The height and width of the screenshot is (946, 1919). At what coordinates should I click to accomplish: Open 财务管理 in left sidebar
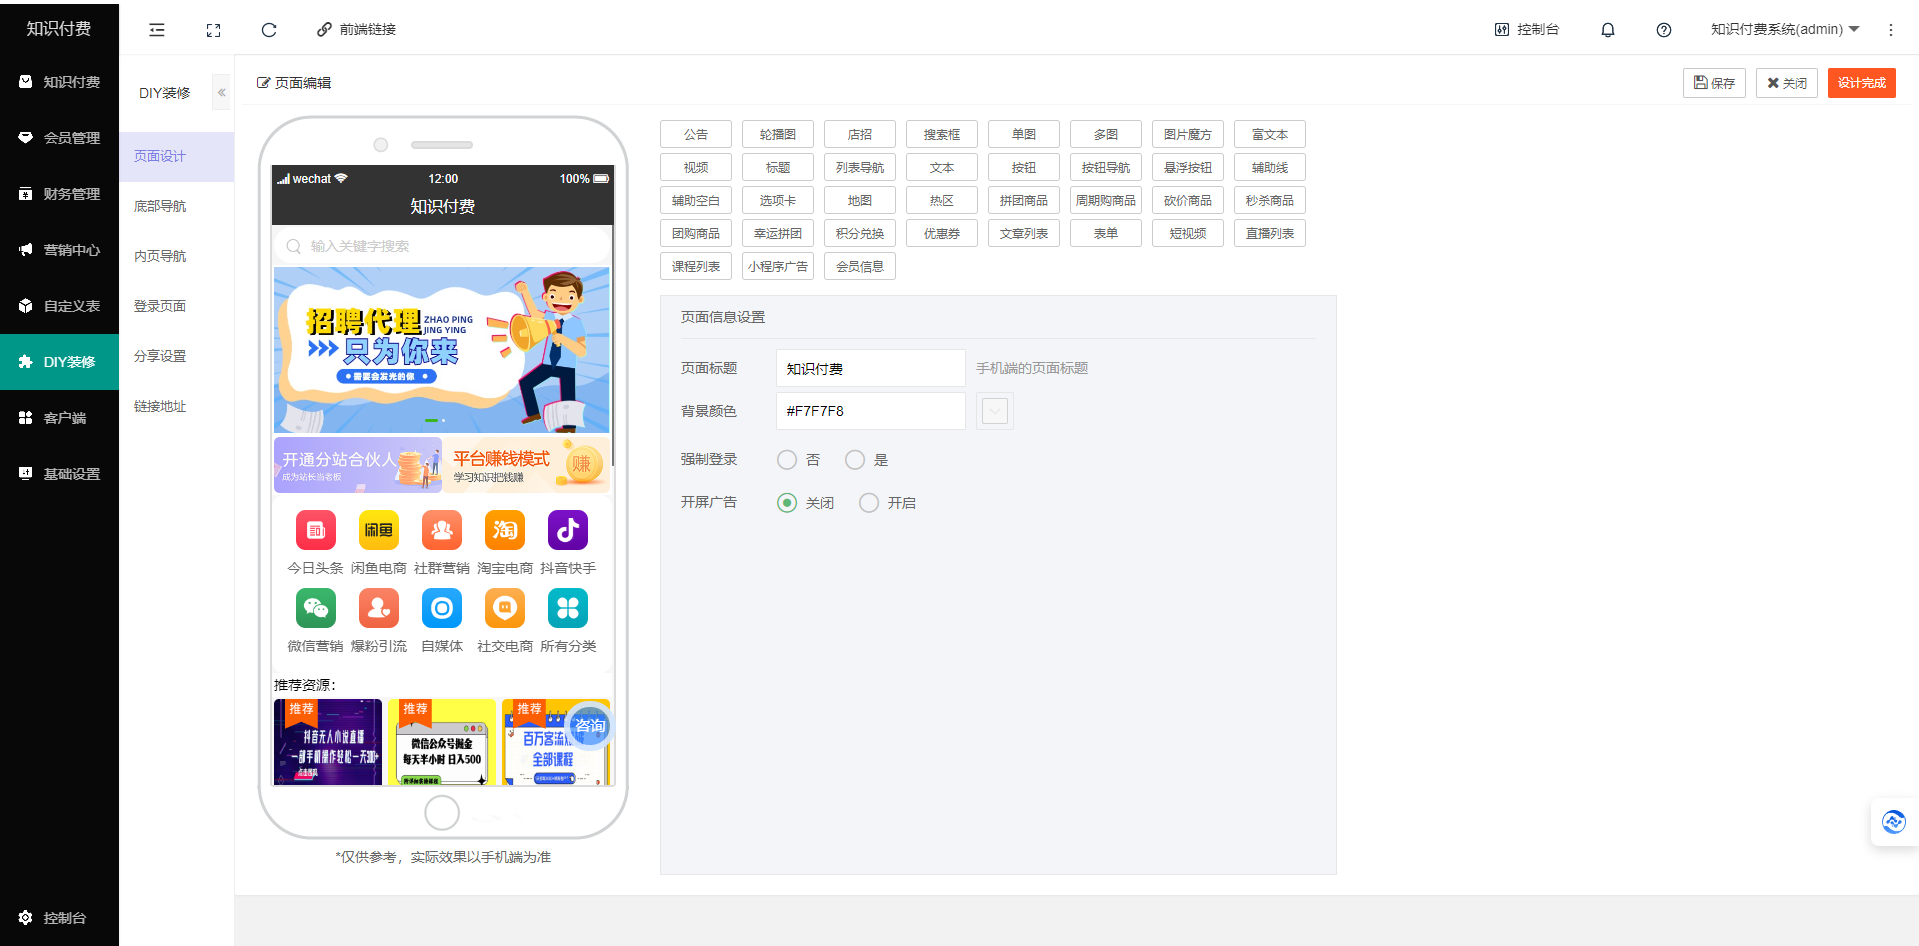coord(59,194)
